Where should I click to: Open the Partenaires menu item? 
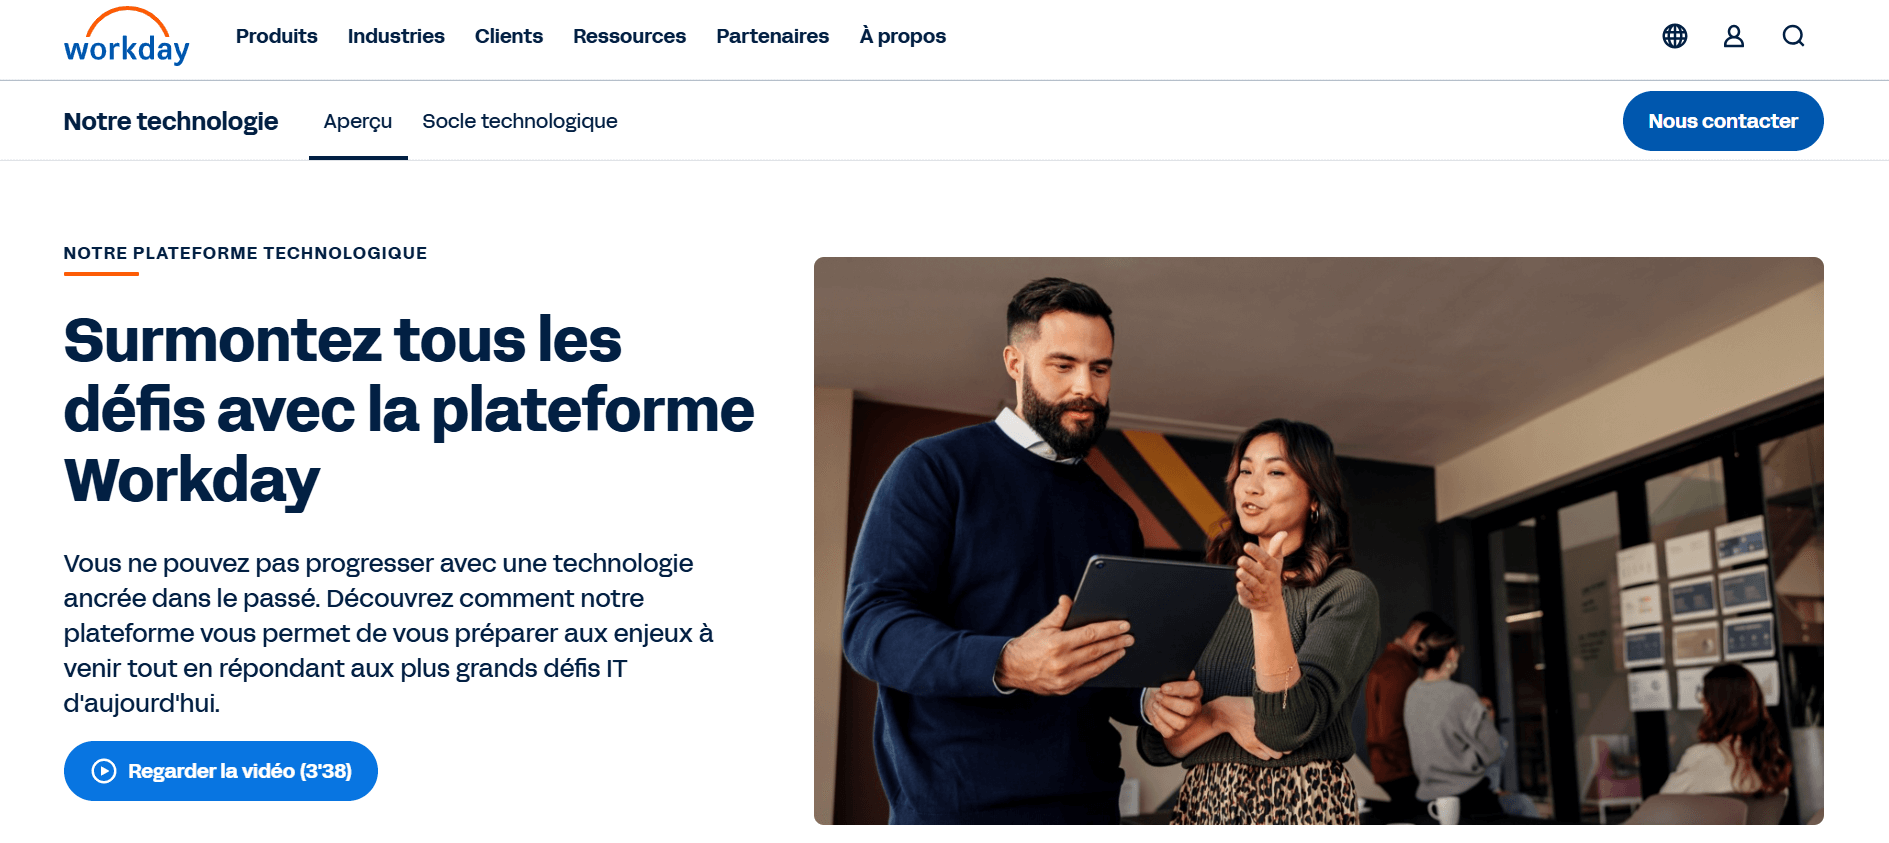click(x=773, y=36)
